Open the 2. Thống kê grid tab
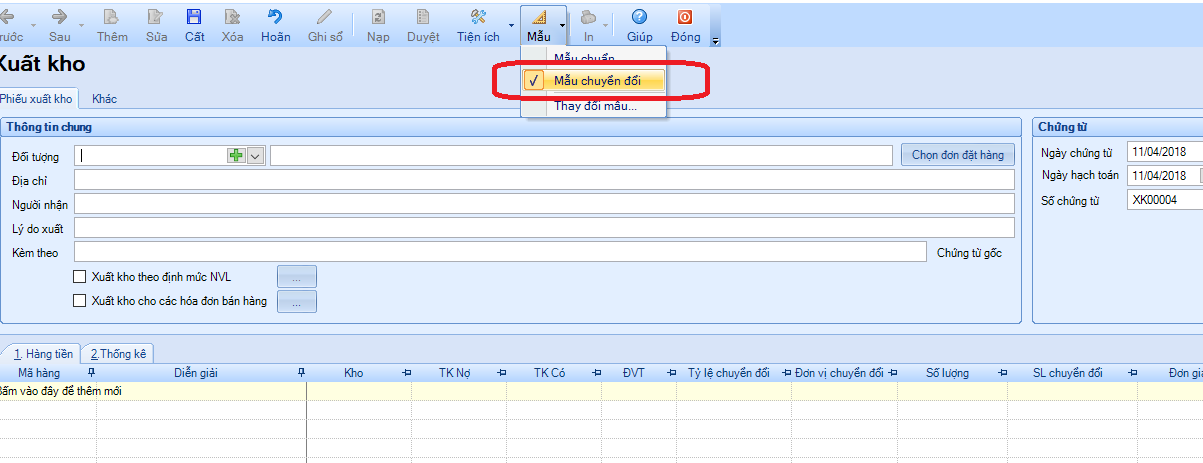The width and height of the screenshot is (1203, 463). point(117,353)
